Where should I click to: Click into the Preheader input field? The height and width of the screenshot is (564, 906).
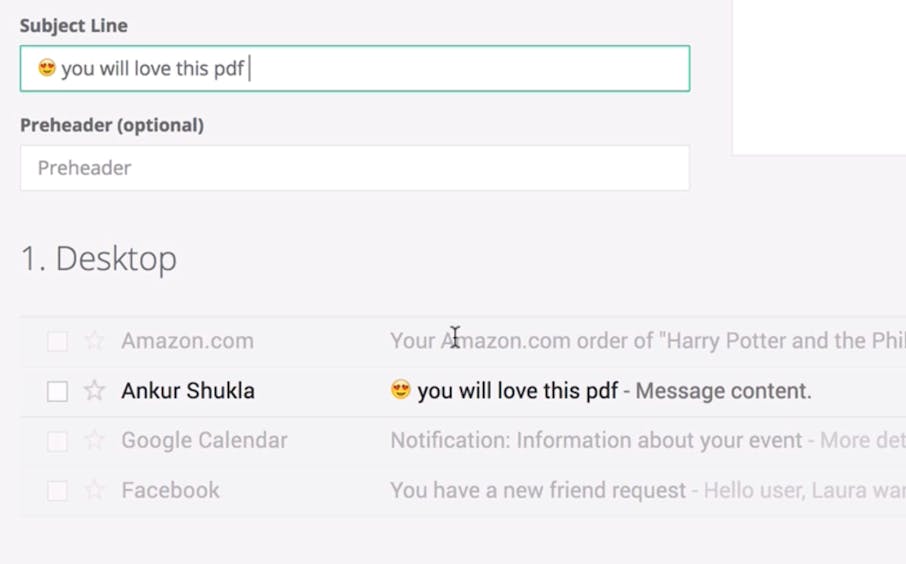[x=354, y=168]
